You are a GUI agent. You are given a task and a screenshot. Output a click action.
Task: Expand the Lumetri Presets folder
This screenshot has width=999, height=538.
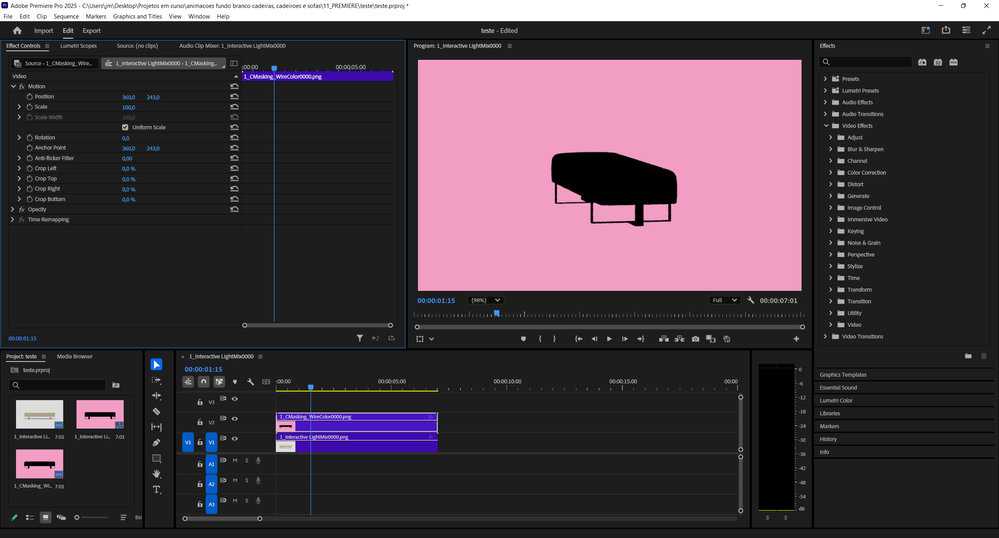[x=825, y=91]
